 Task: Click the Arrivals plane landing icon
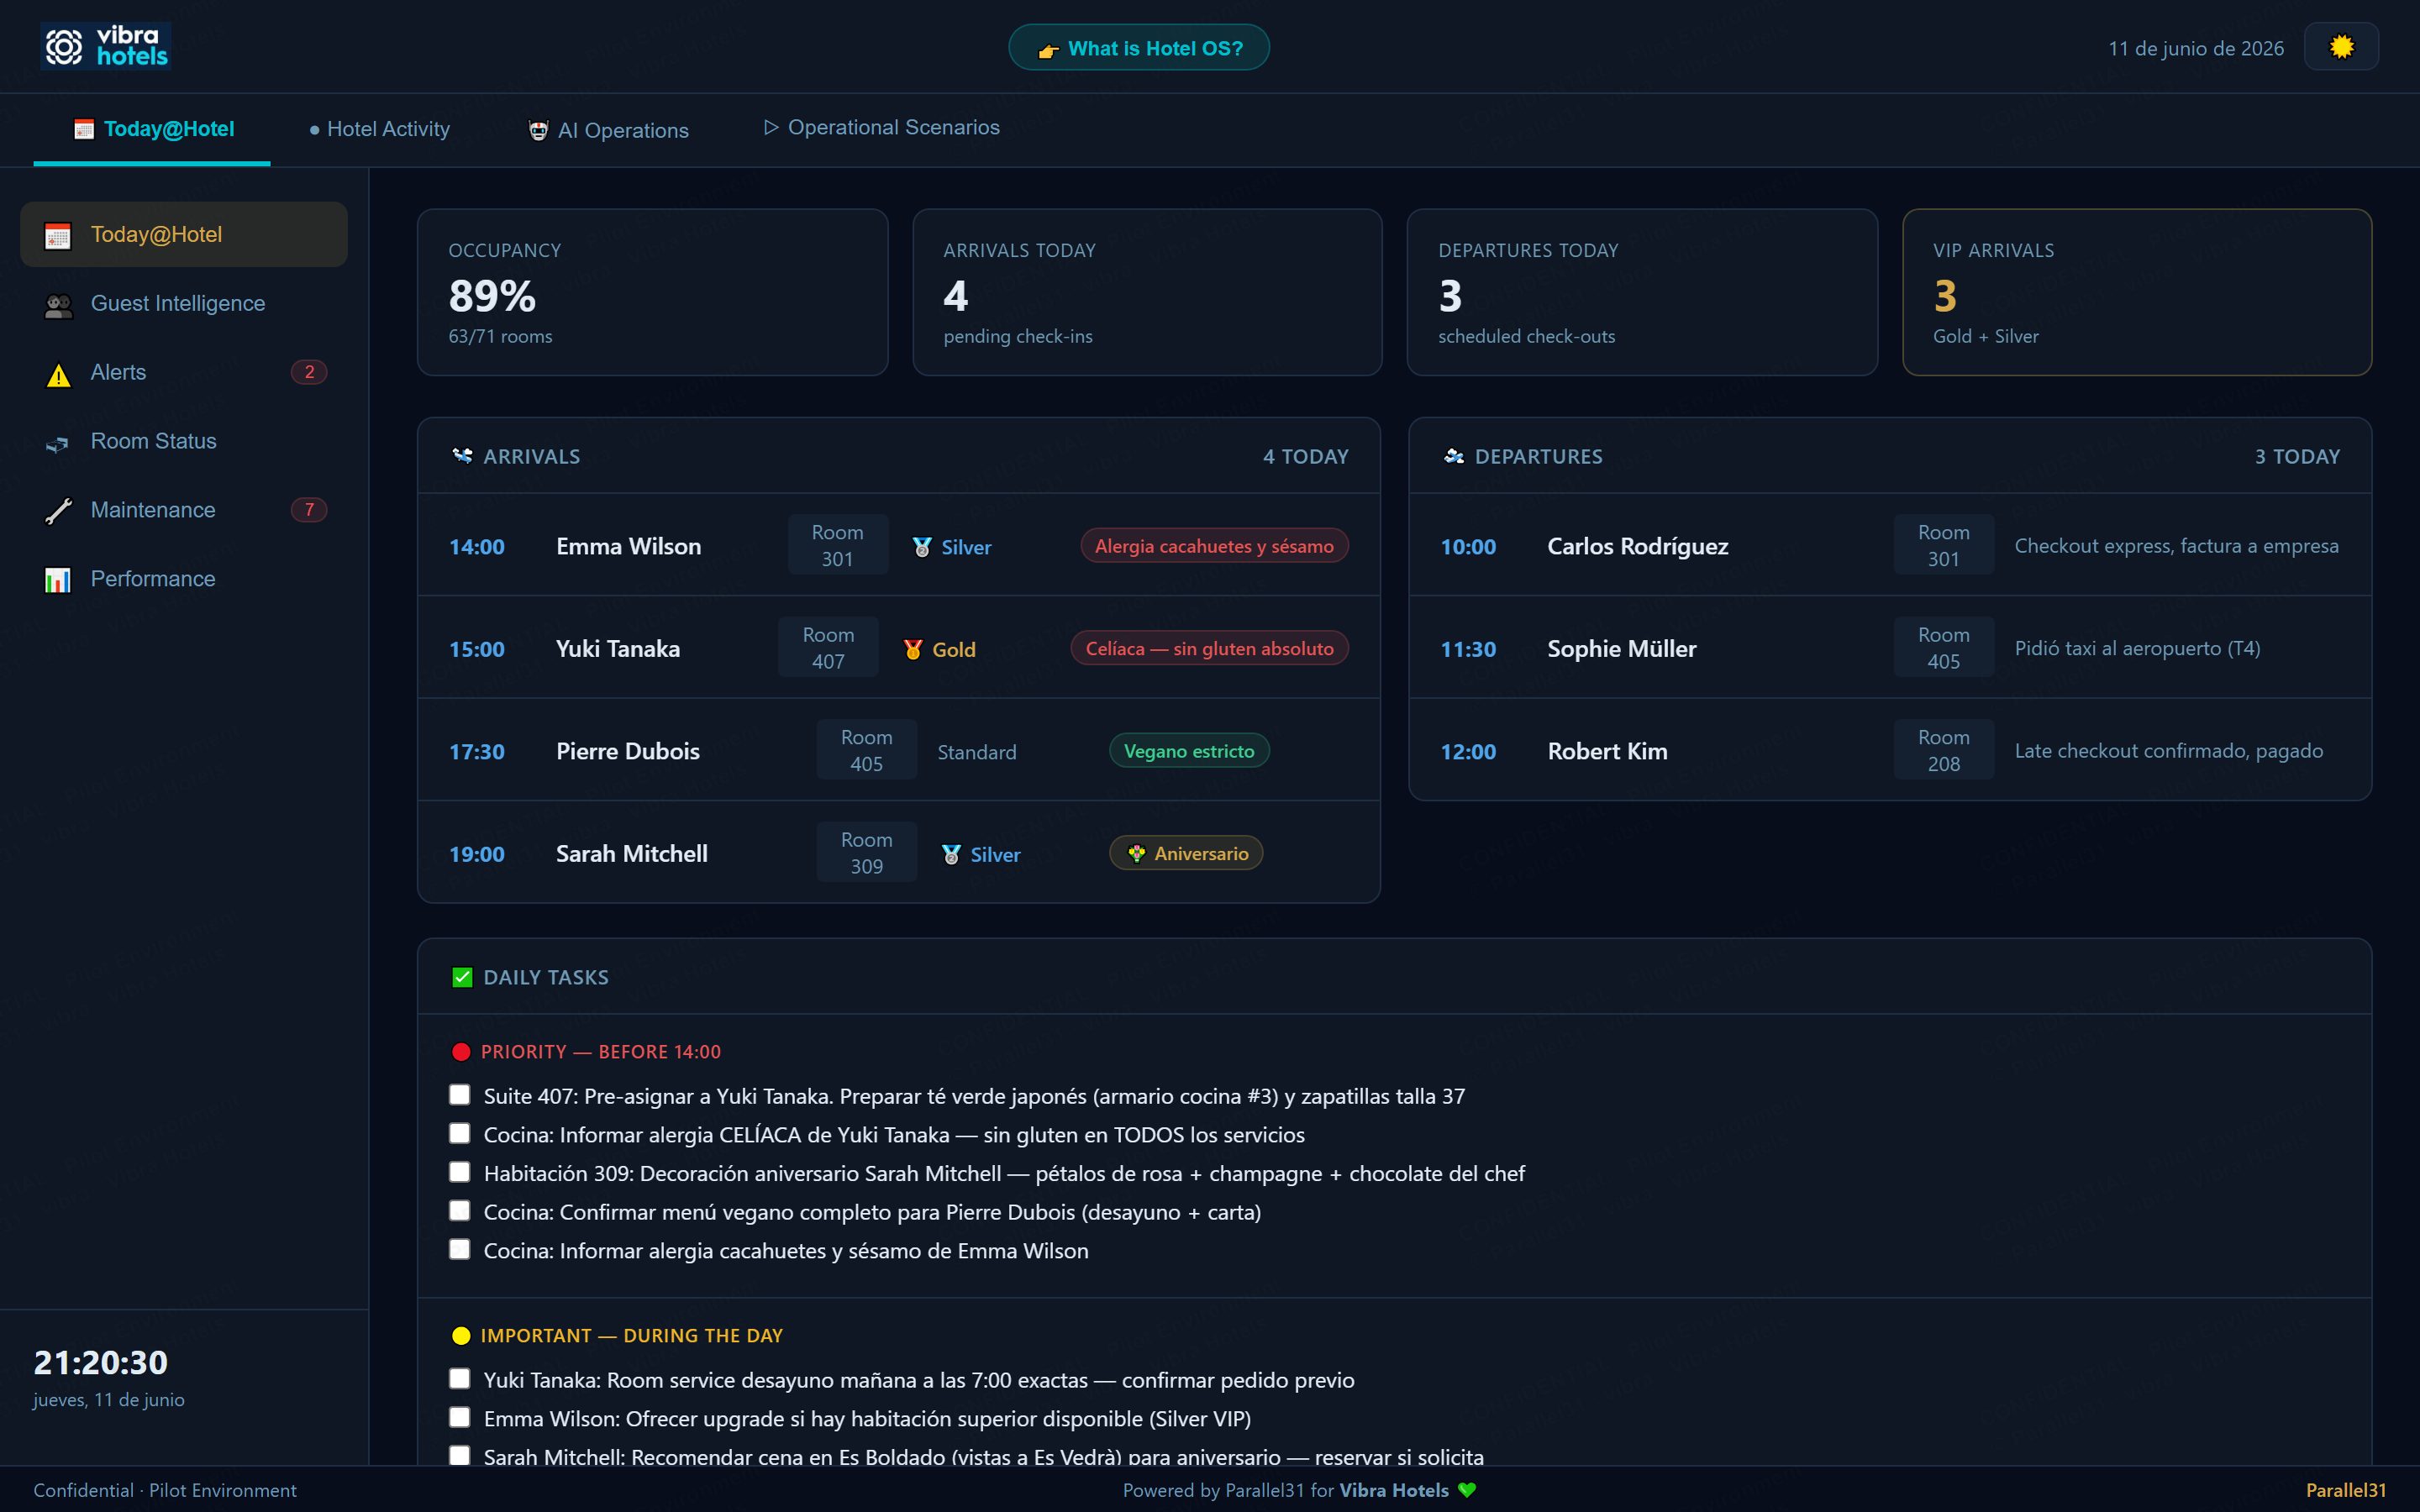point(462,456)
